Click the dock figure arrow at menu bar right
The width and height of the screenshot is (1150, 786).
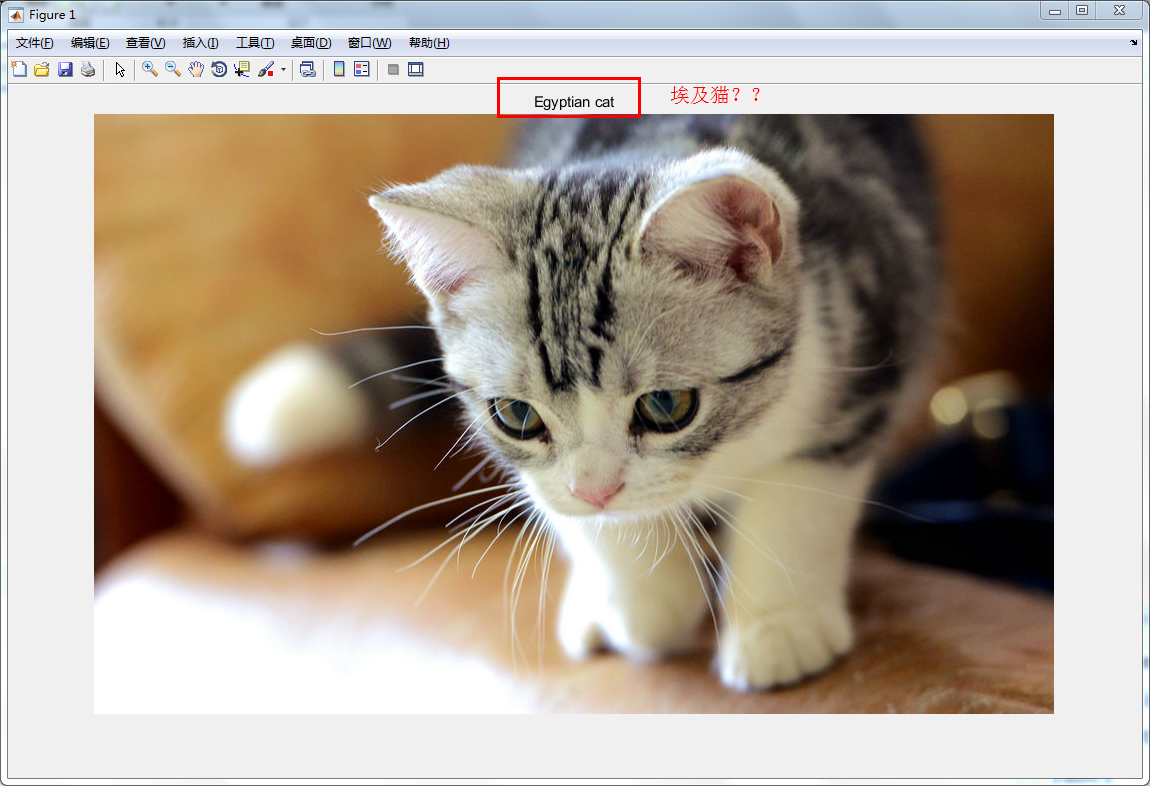point(1134,43)
